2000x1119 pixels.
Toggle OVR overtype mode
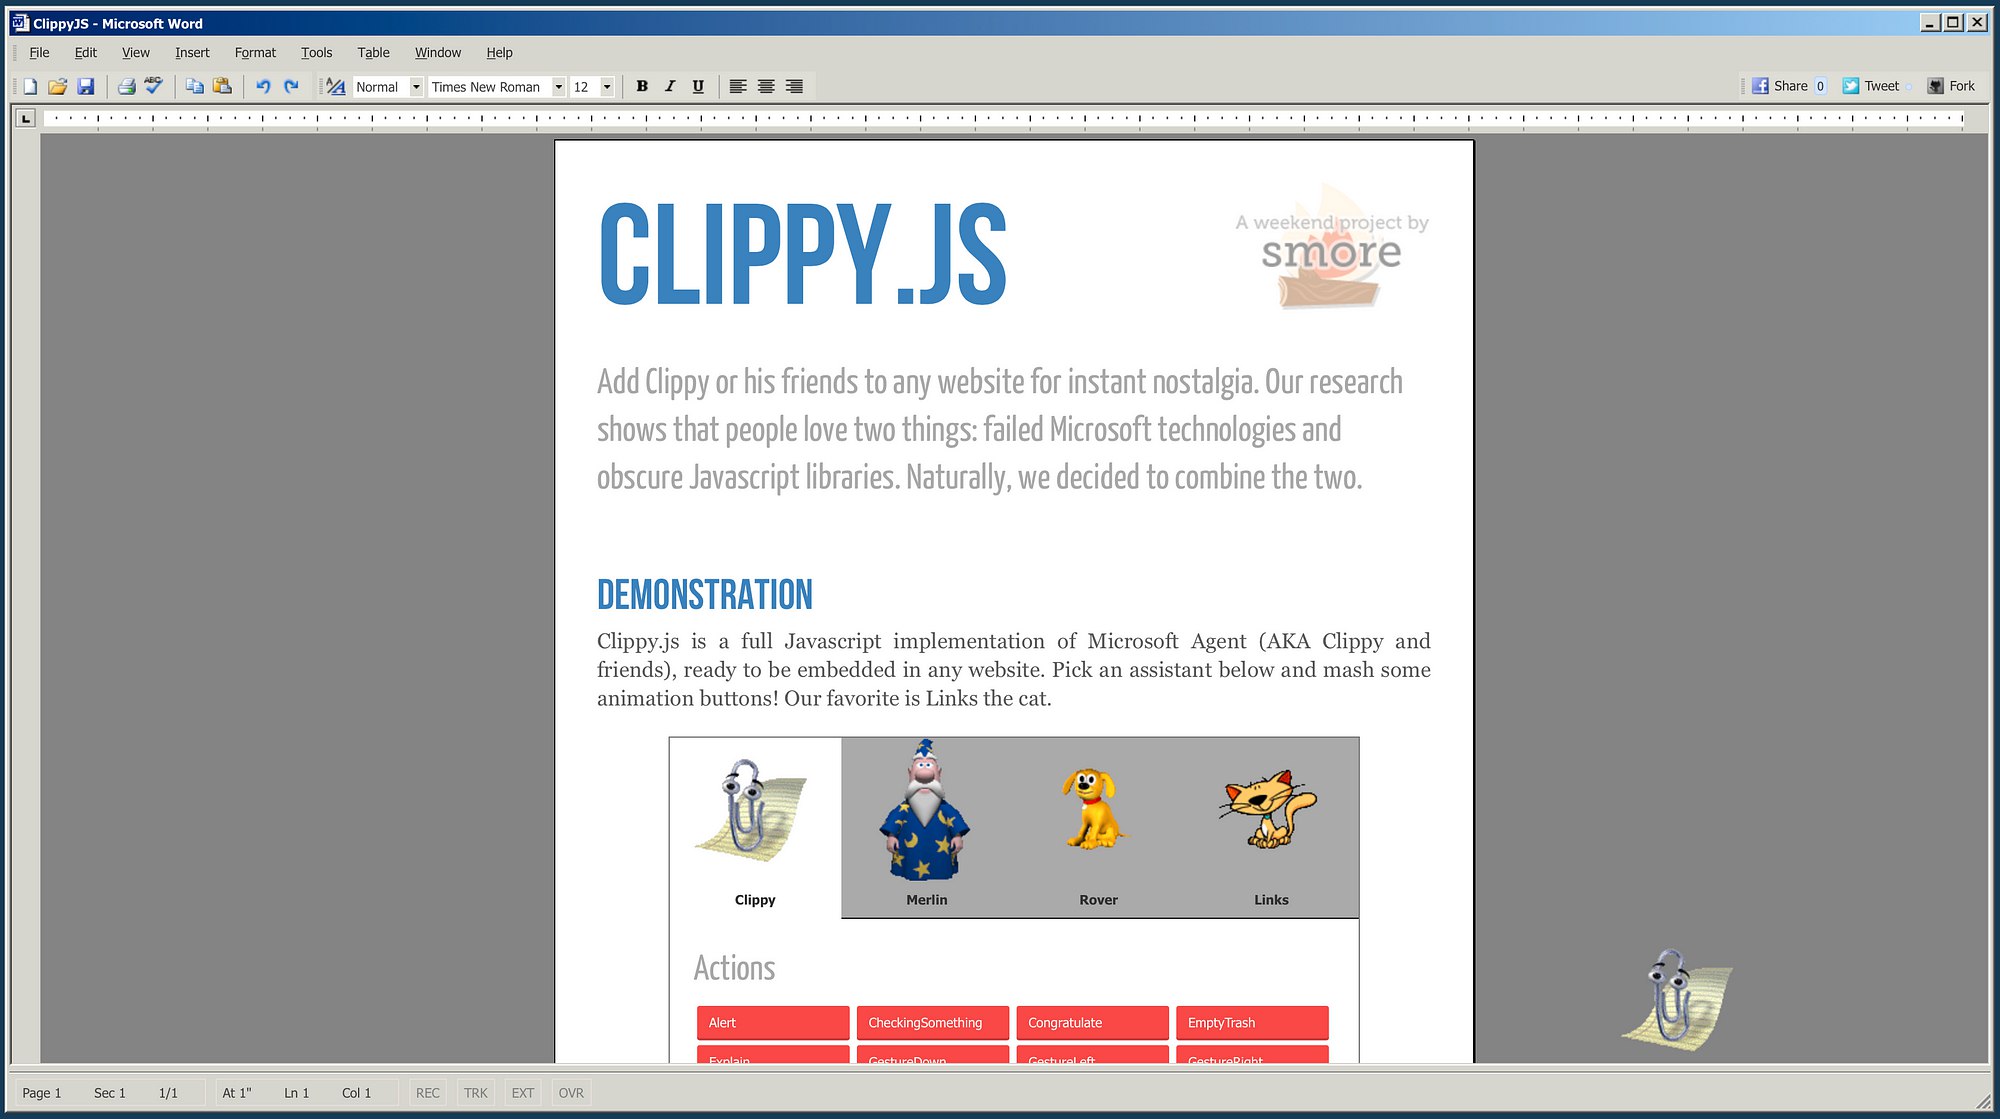click(571, 1093)
